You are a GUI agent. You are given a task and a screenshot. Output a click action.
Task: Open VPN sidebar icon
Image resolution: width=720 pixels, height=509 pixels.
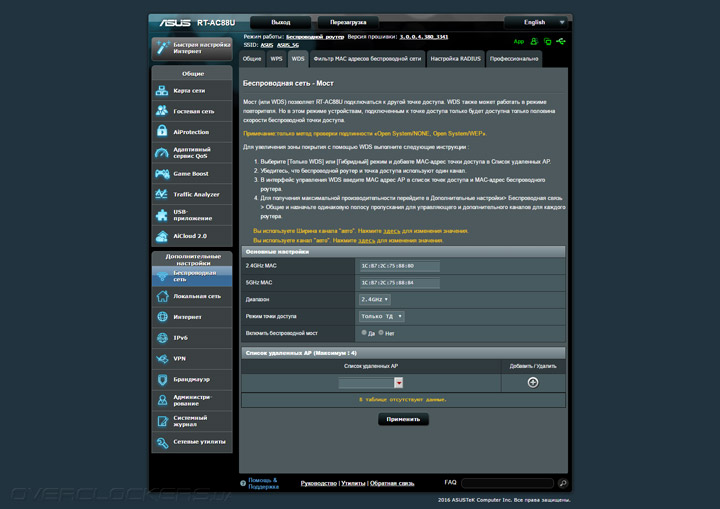click(x=162, y=358)
